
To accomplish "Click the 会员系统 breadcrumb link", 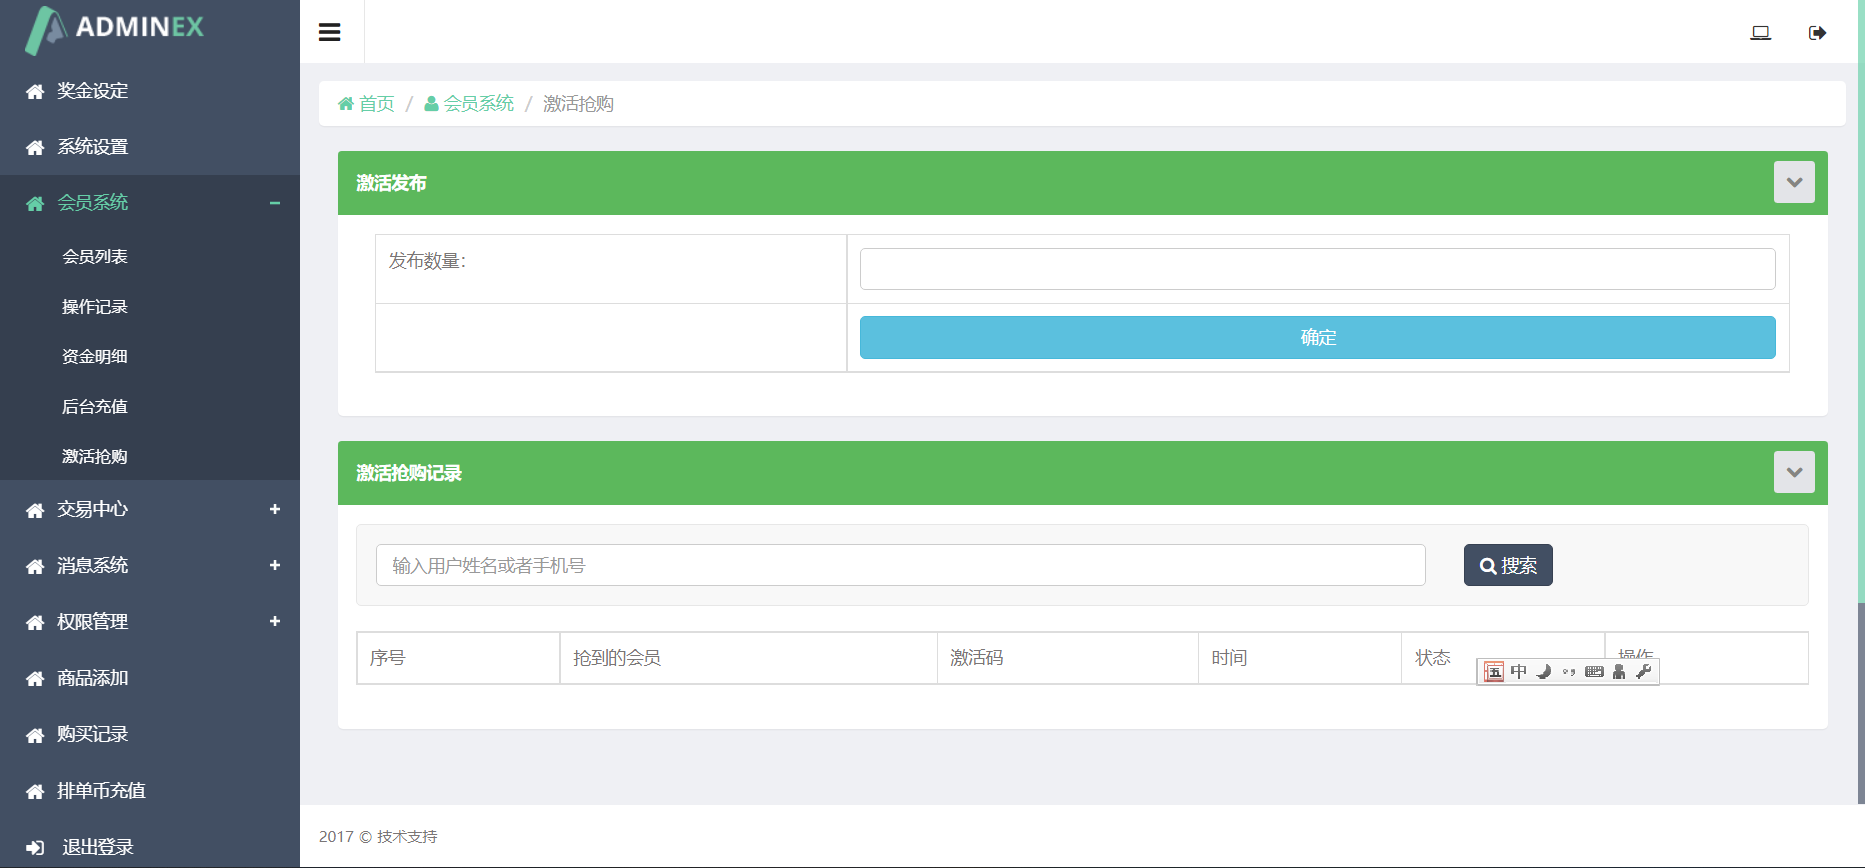I will pyautogui.click(x=479, y=103).
